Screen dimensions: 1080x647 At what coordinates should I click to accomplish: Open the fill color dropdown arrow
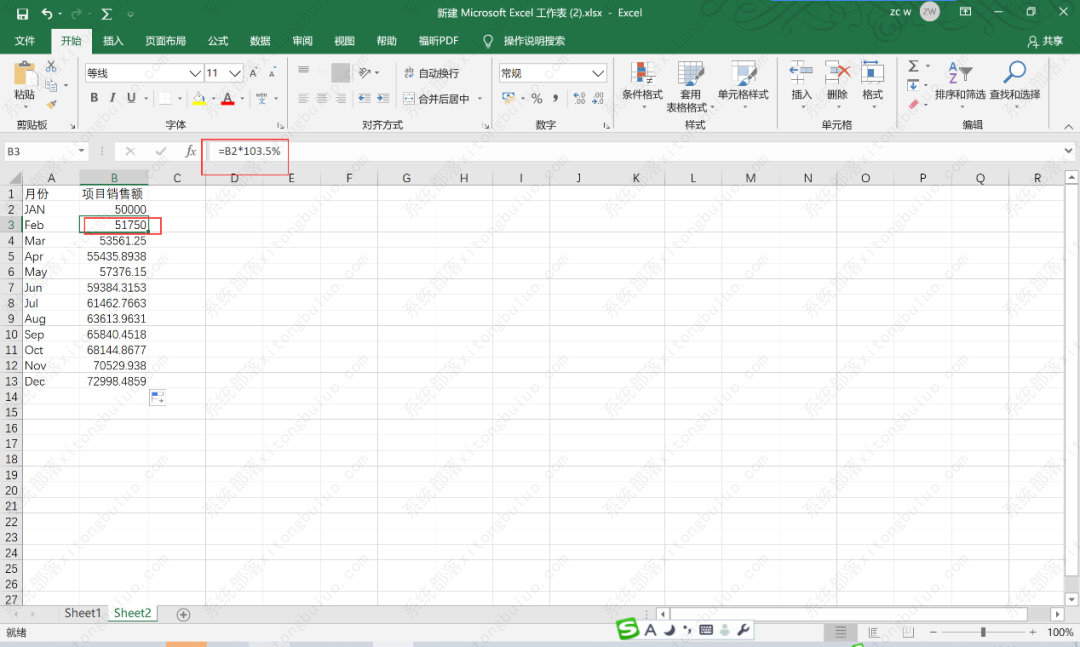[213, 97]
